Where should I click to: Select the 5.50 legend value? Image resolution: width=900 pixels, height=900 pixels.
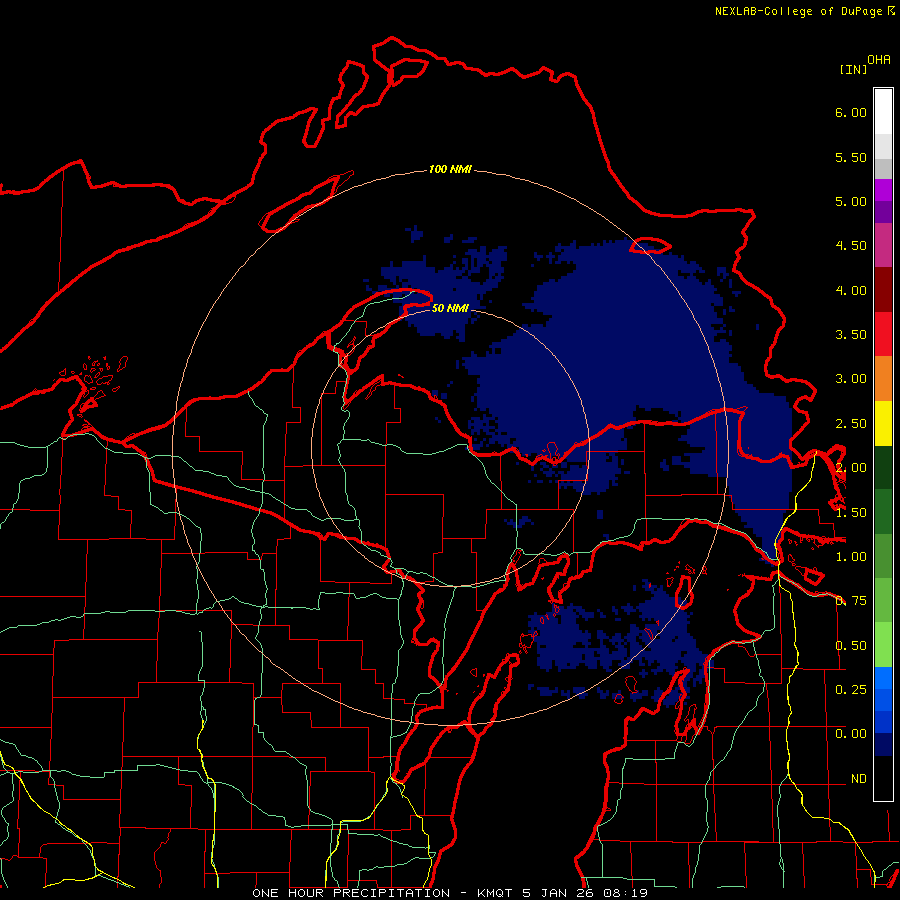851,157
